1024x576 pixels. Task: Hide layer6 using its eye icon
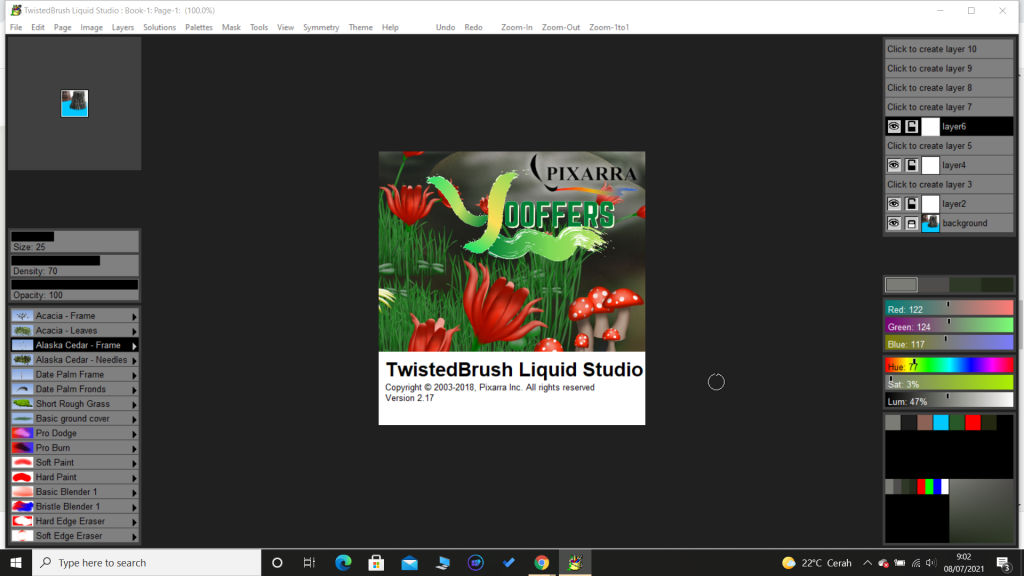[x=894, y=127]
